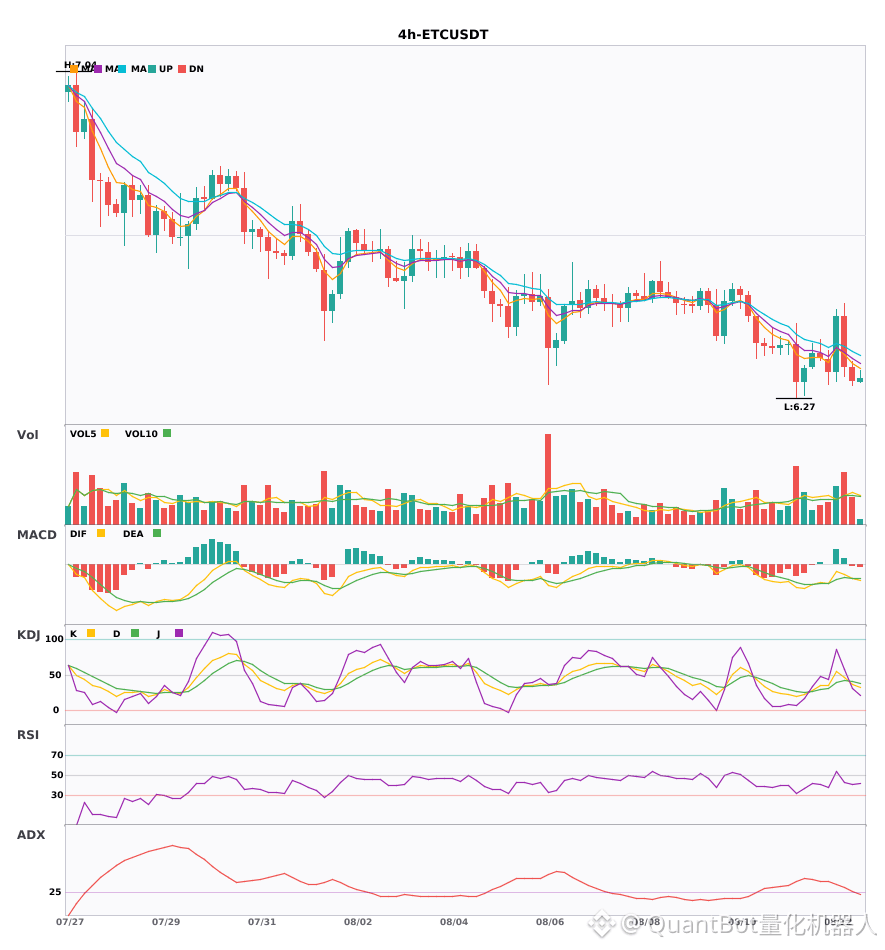The image size is (885, 950).
Task: Click the KDJ axis value 100
Action: [55, 639]
